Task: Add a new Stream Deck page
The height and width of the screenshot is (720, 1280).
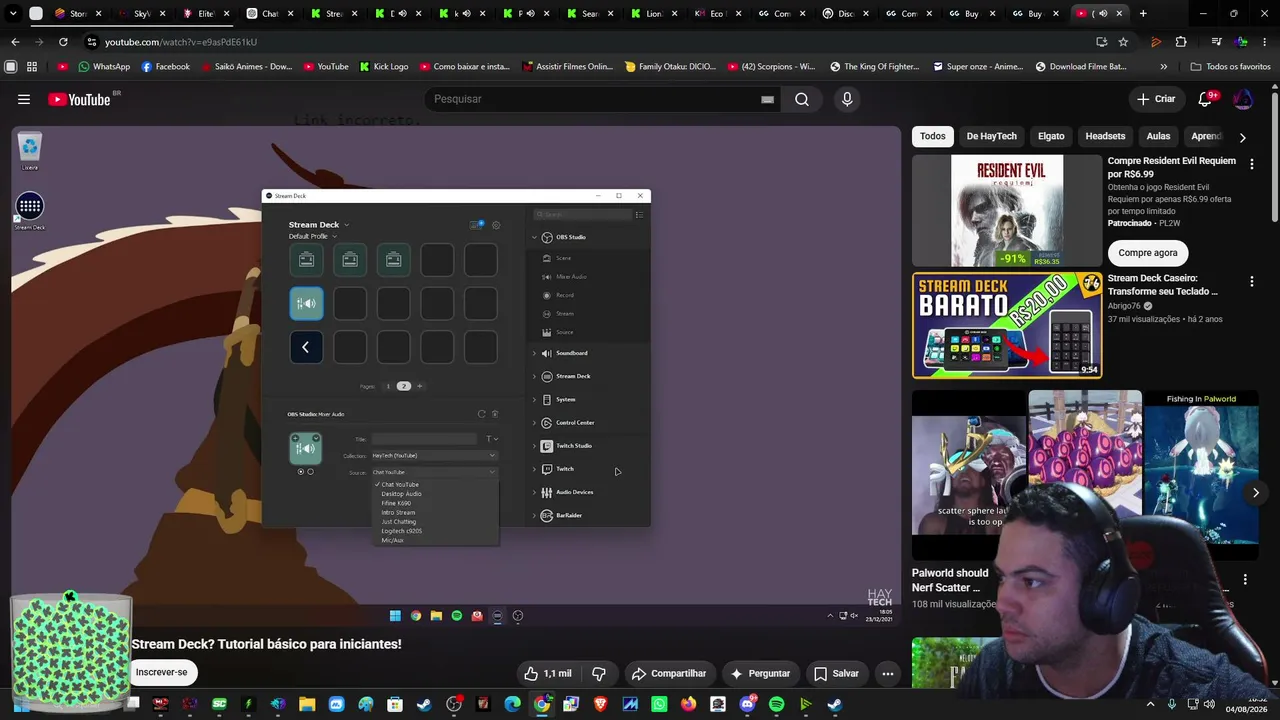Action: (x=419, y=386)
